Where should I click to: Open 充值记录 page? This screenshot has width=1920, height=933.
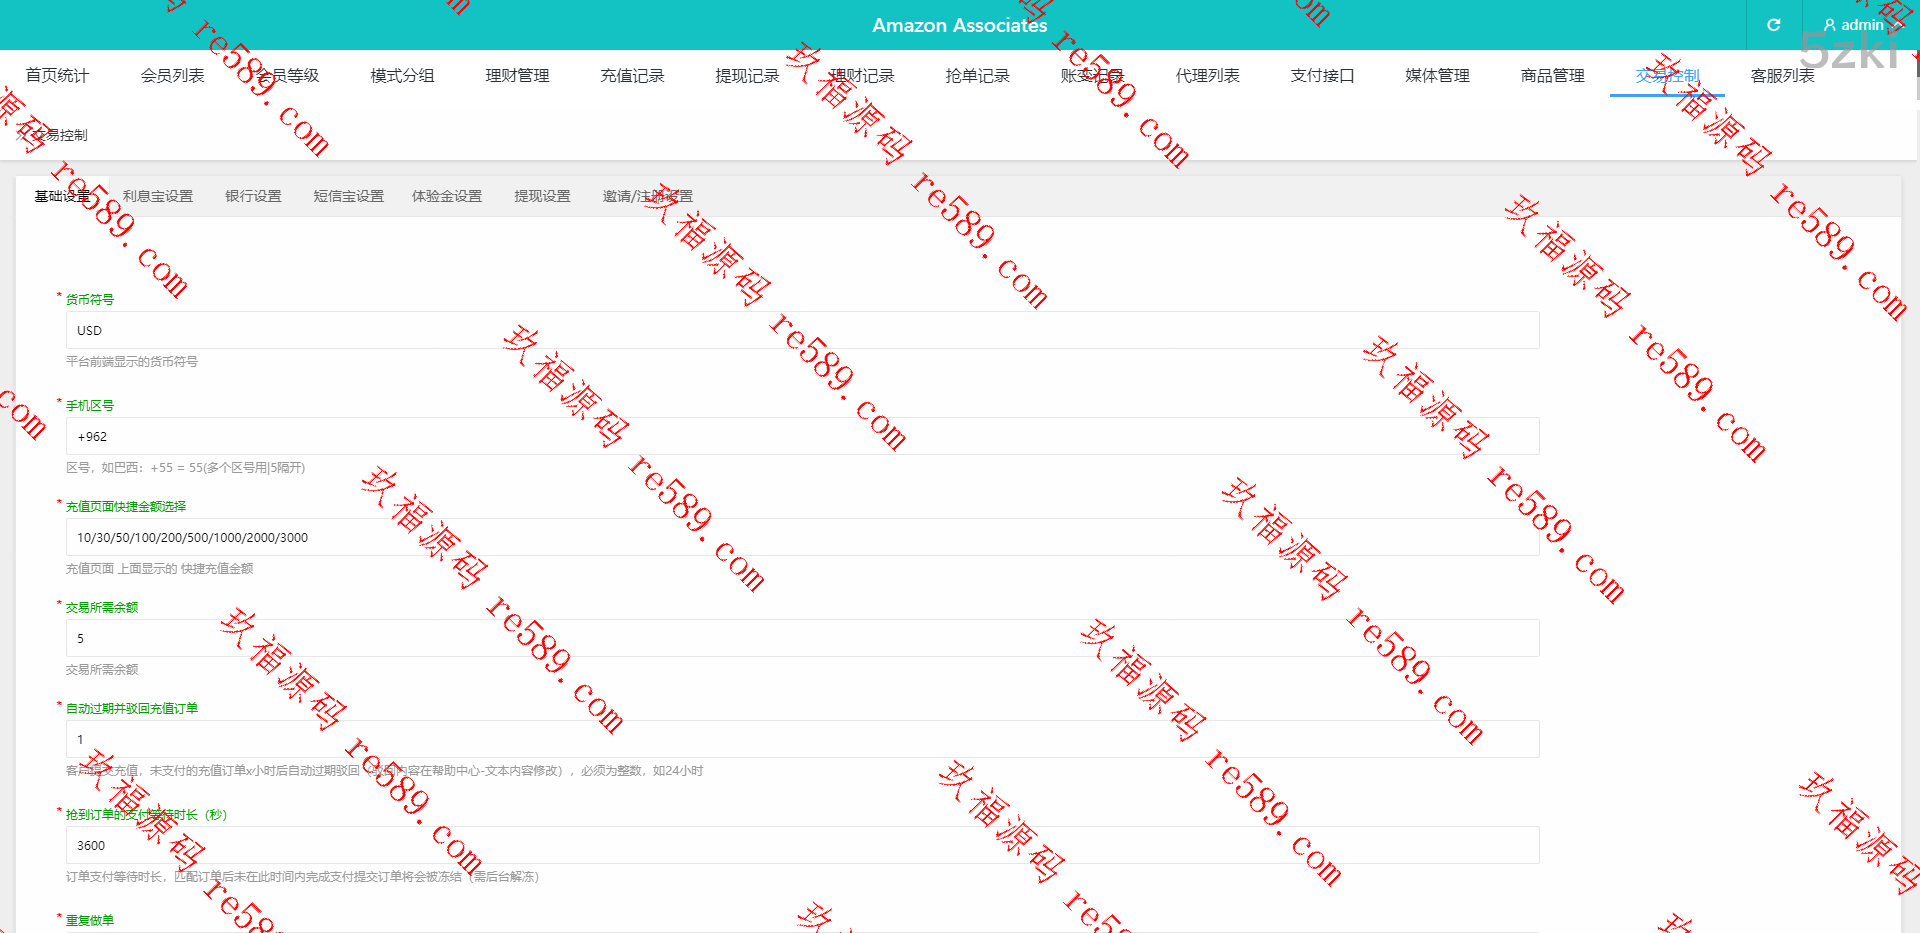pos(632,76)
